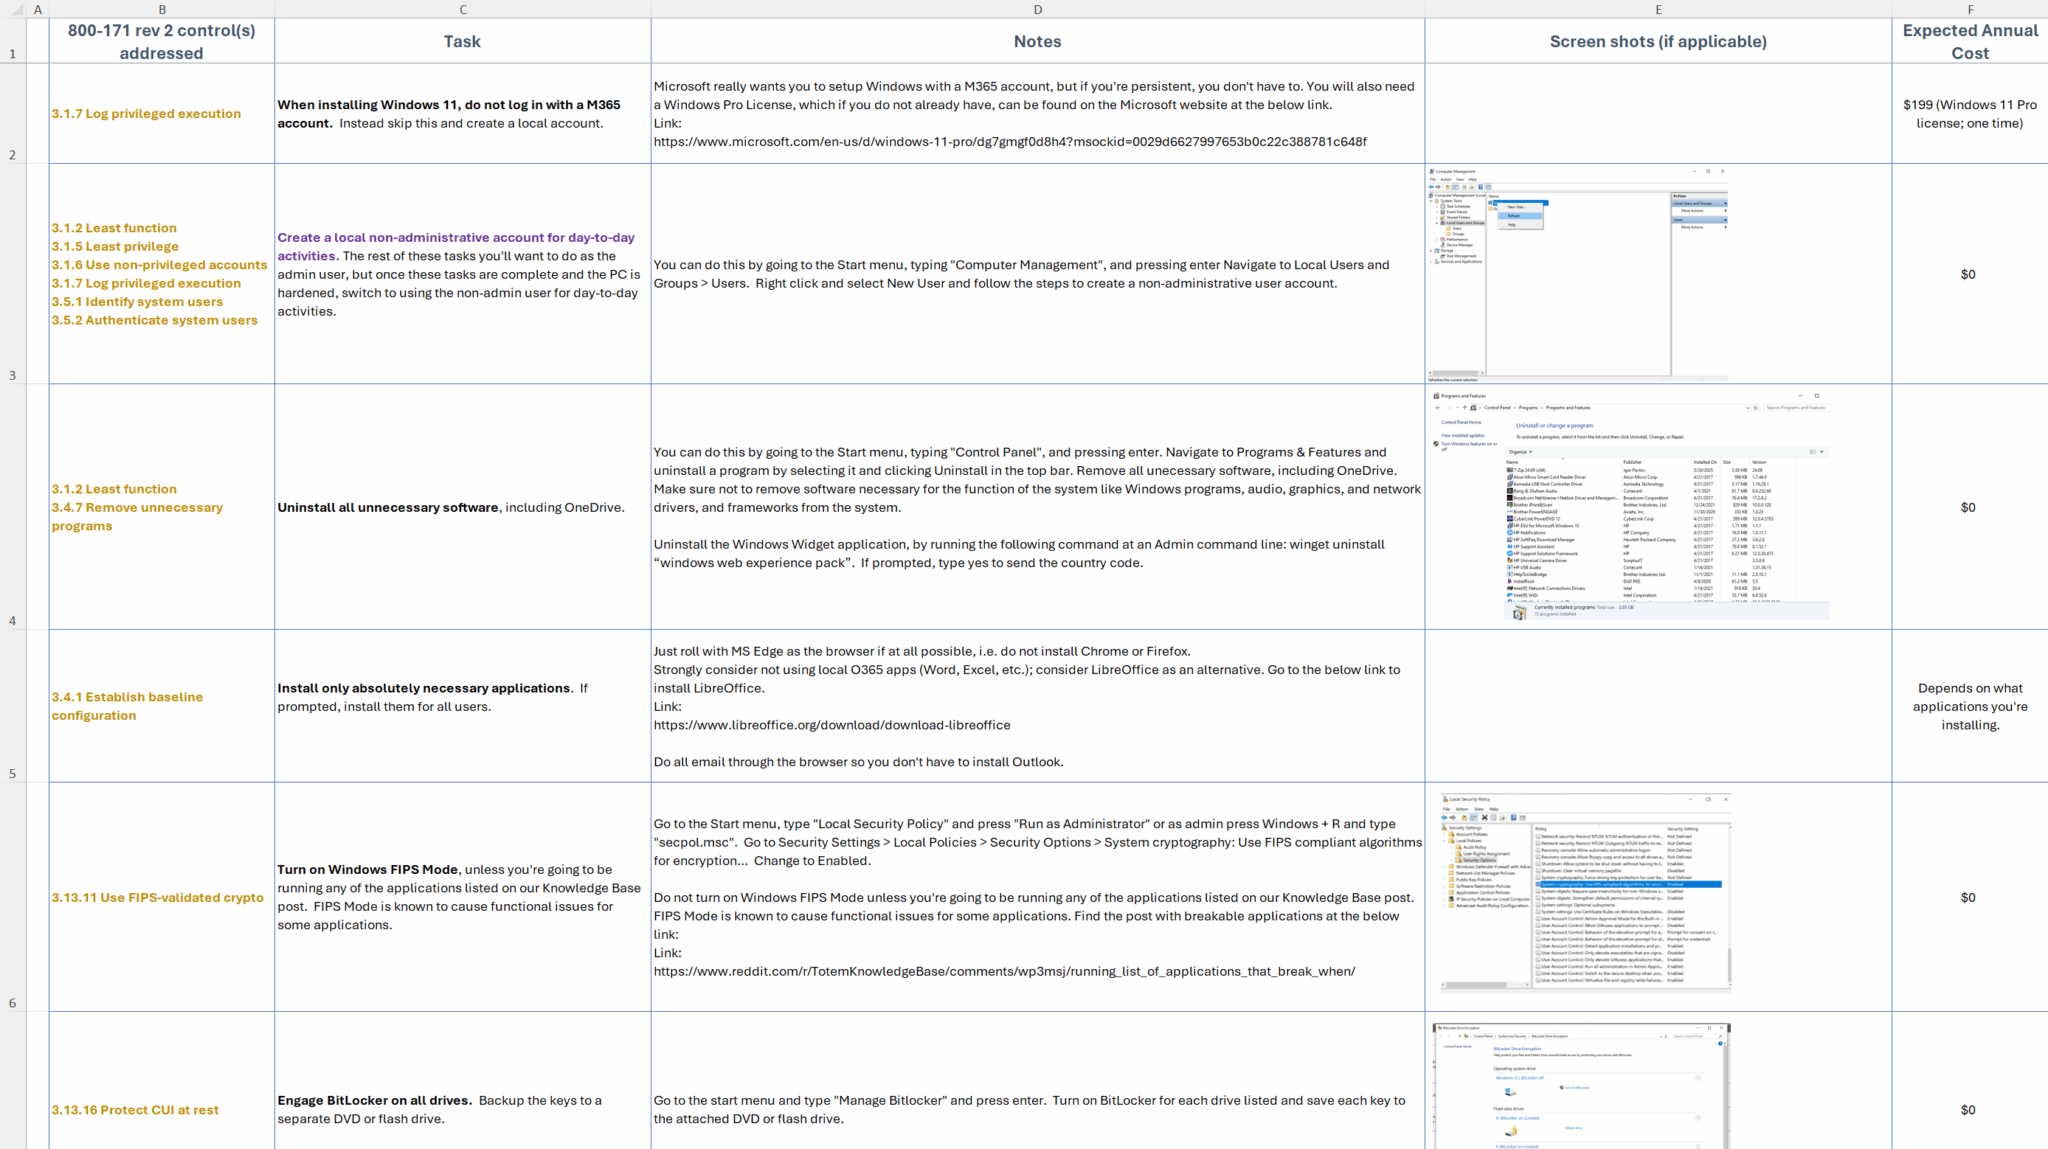The image size is (2048, 1149).
Task: Click the "Turn on Windows FIPS Mode" task cell
Action: pyautogui.click(x=460, y=897)
